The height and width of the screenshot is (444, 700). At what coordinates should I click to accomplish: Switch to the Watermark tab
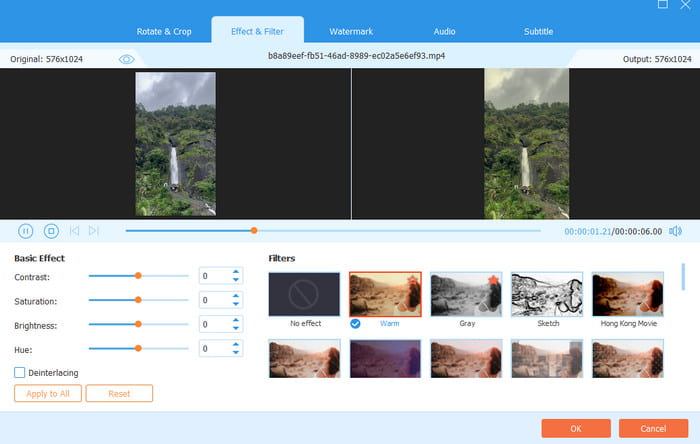click(x=351, y=32)
